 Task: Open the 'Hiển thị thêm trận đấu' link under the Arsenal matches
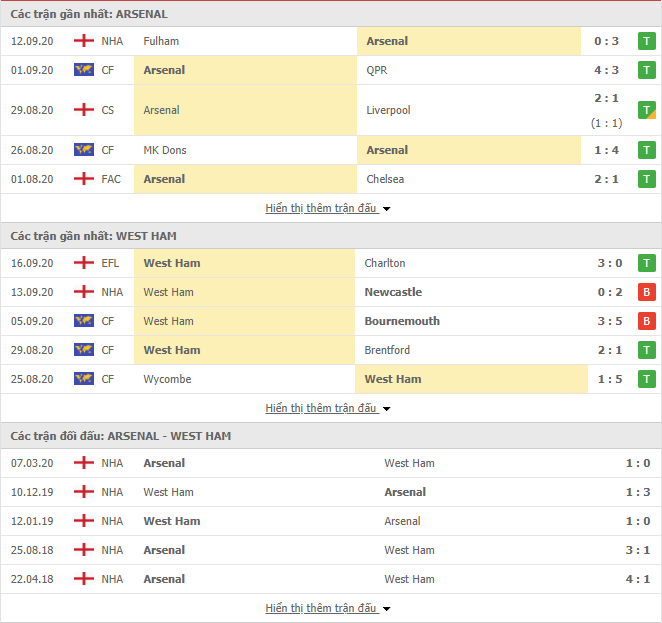coord(321,208)
